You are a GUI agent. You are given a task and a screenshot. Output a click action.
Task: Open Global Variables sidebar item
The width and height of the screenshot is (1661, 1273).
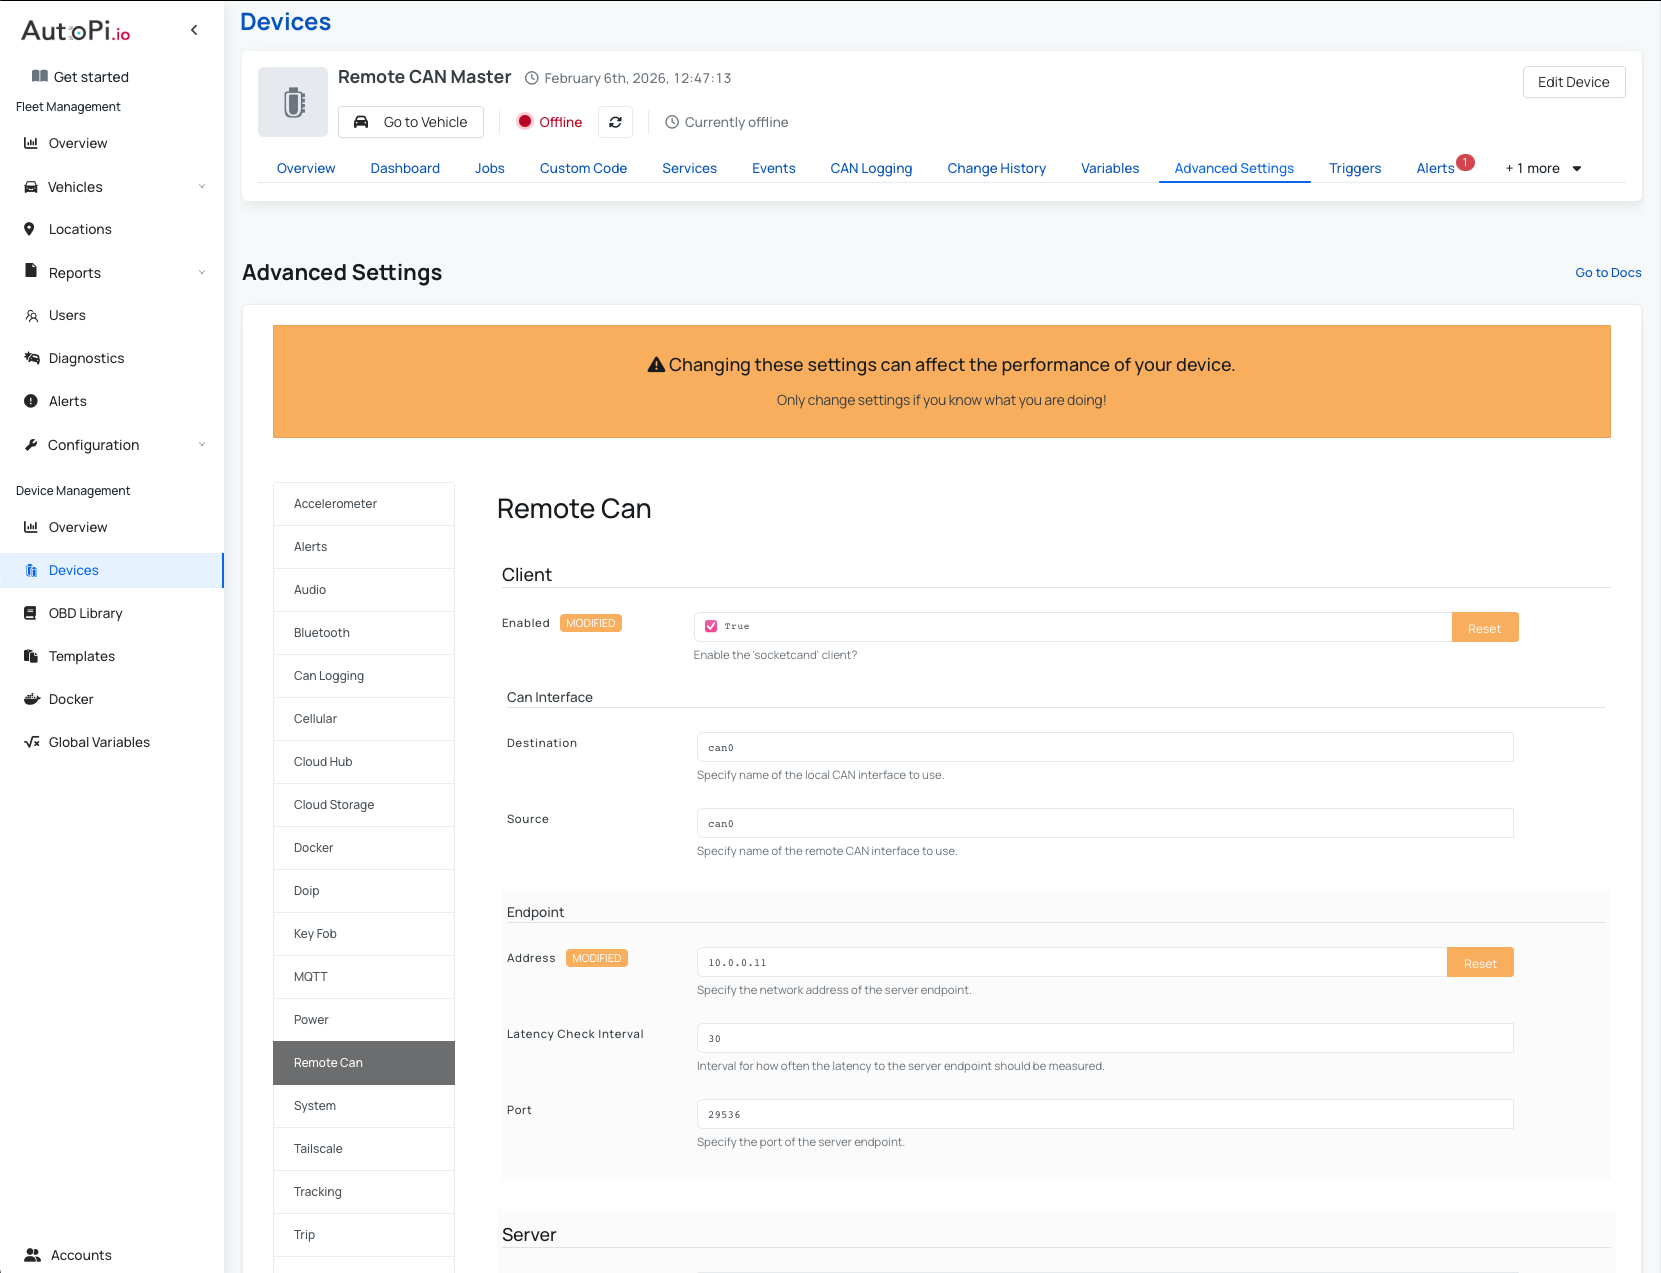99,742
